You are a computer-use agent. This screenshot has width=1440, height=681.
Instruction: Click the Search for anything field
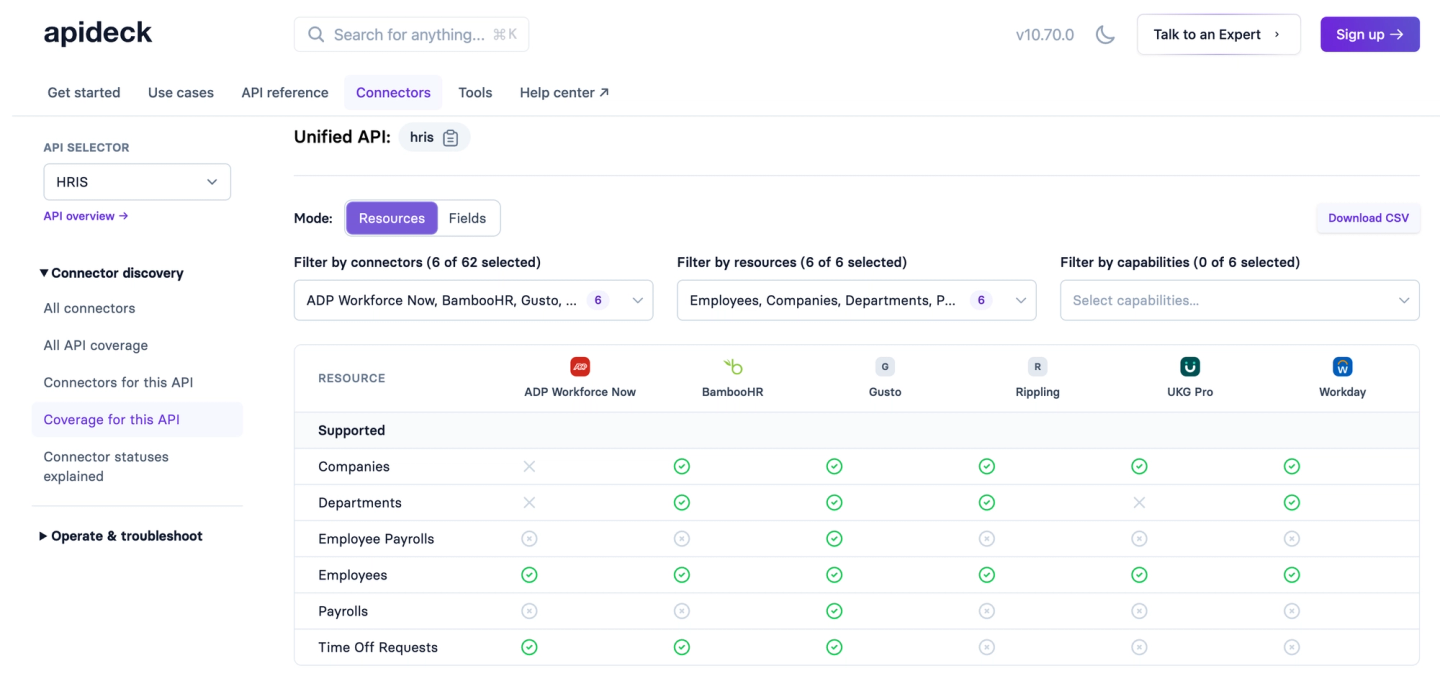[411, 34]
